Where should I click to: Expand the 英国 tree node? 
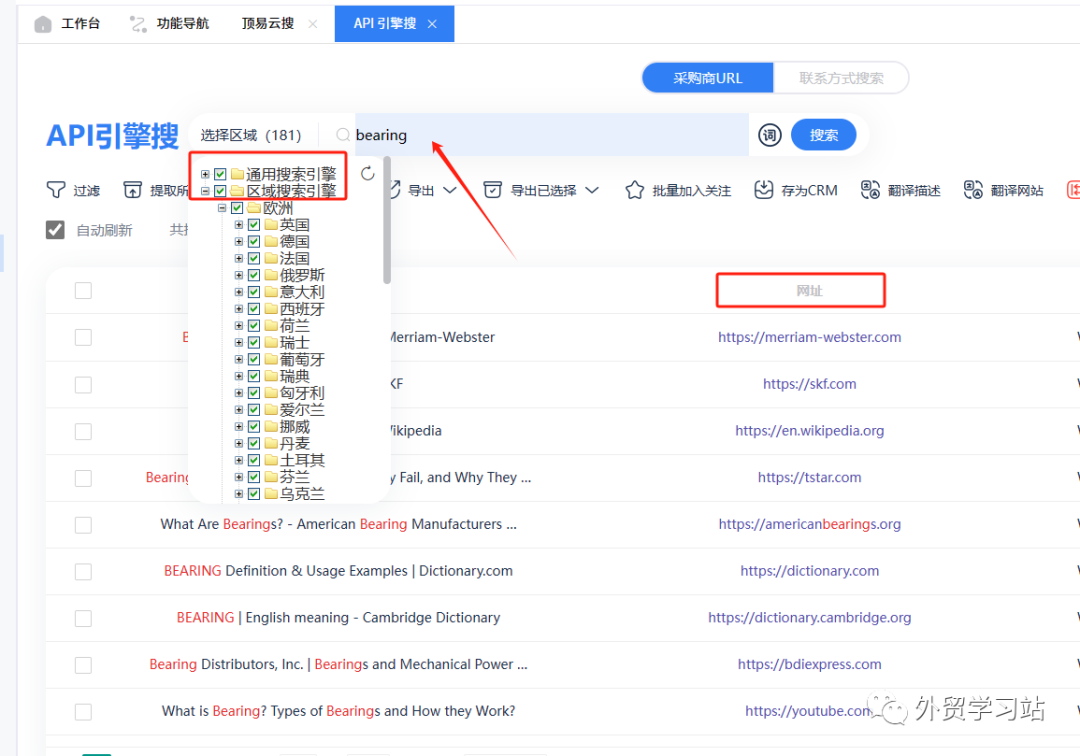[x=238, y=224]
